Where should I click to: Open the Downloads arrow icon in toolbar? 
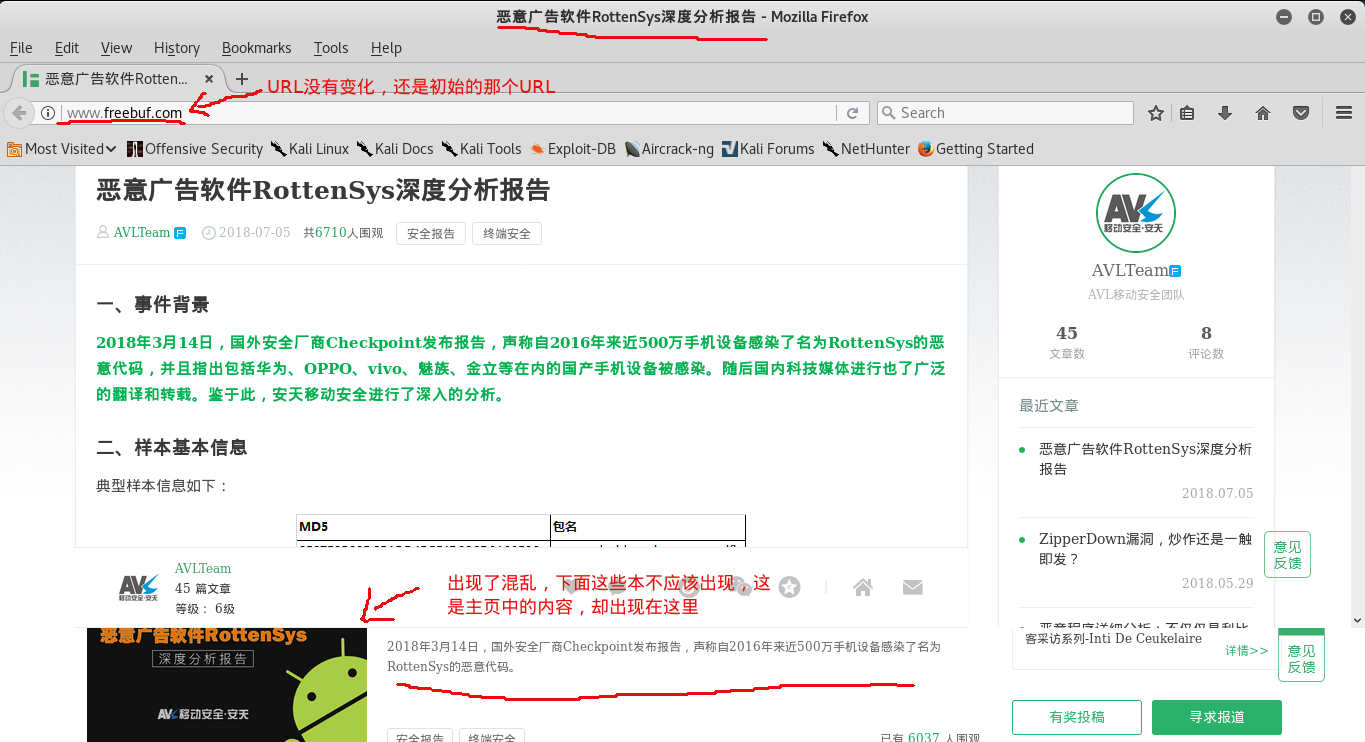(x=1224, y=113)
